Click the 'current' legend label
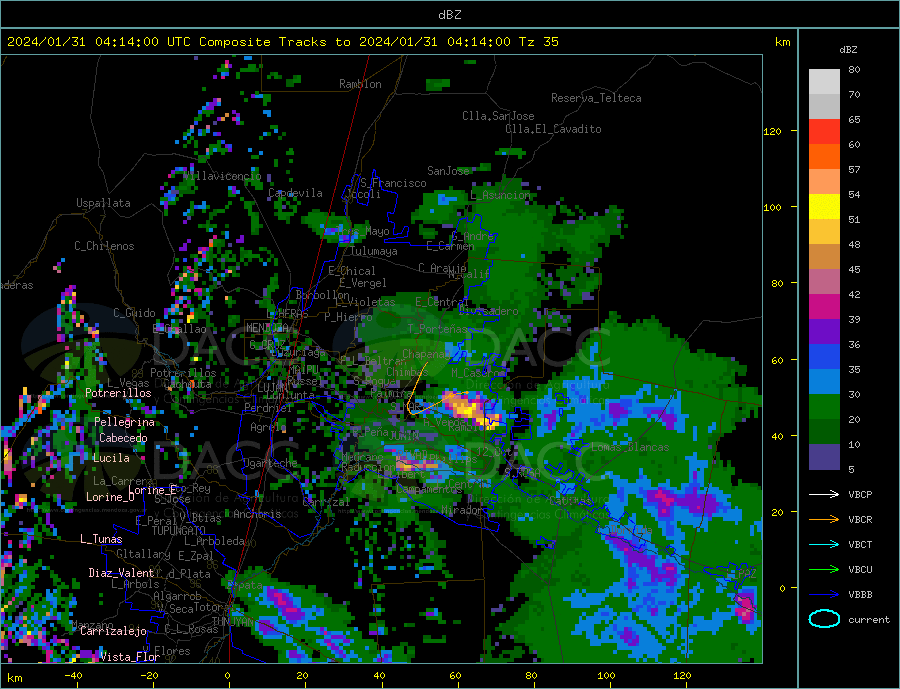 pyautogui.click(x=869, y=620)
